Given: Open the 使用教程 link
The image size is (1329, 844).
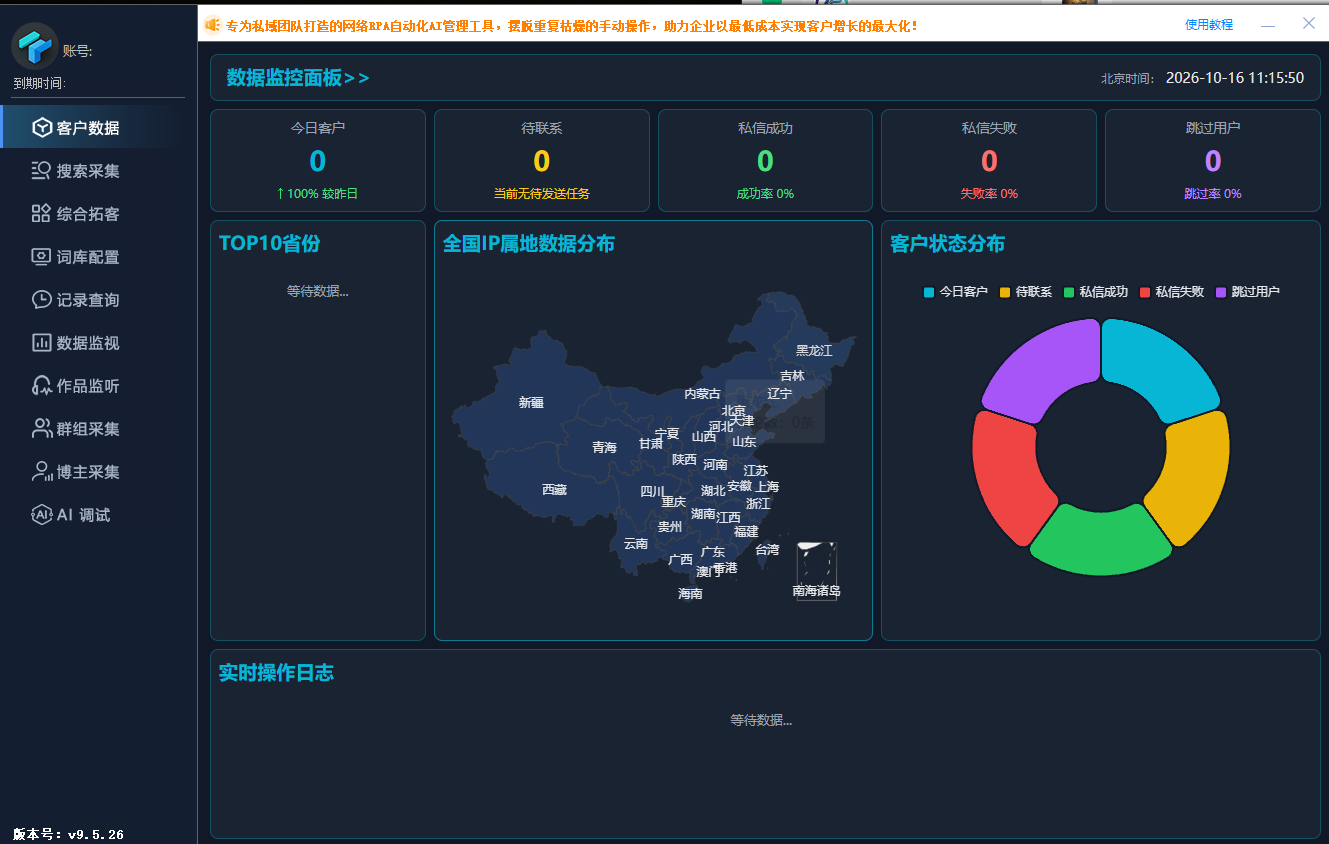Looking at the screenshot, I should (1209, 25).
